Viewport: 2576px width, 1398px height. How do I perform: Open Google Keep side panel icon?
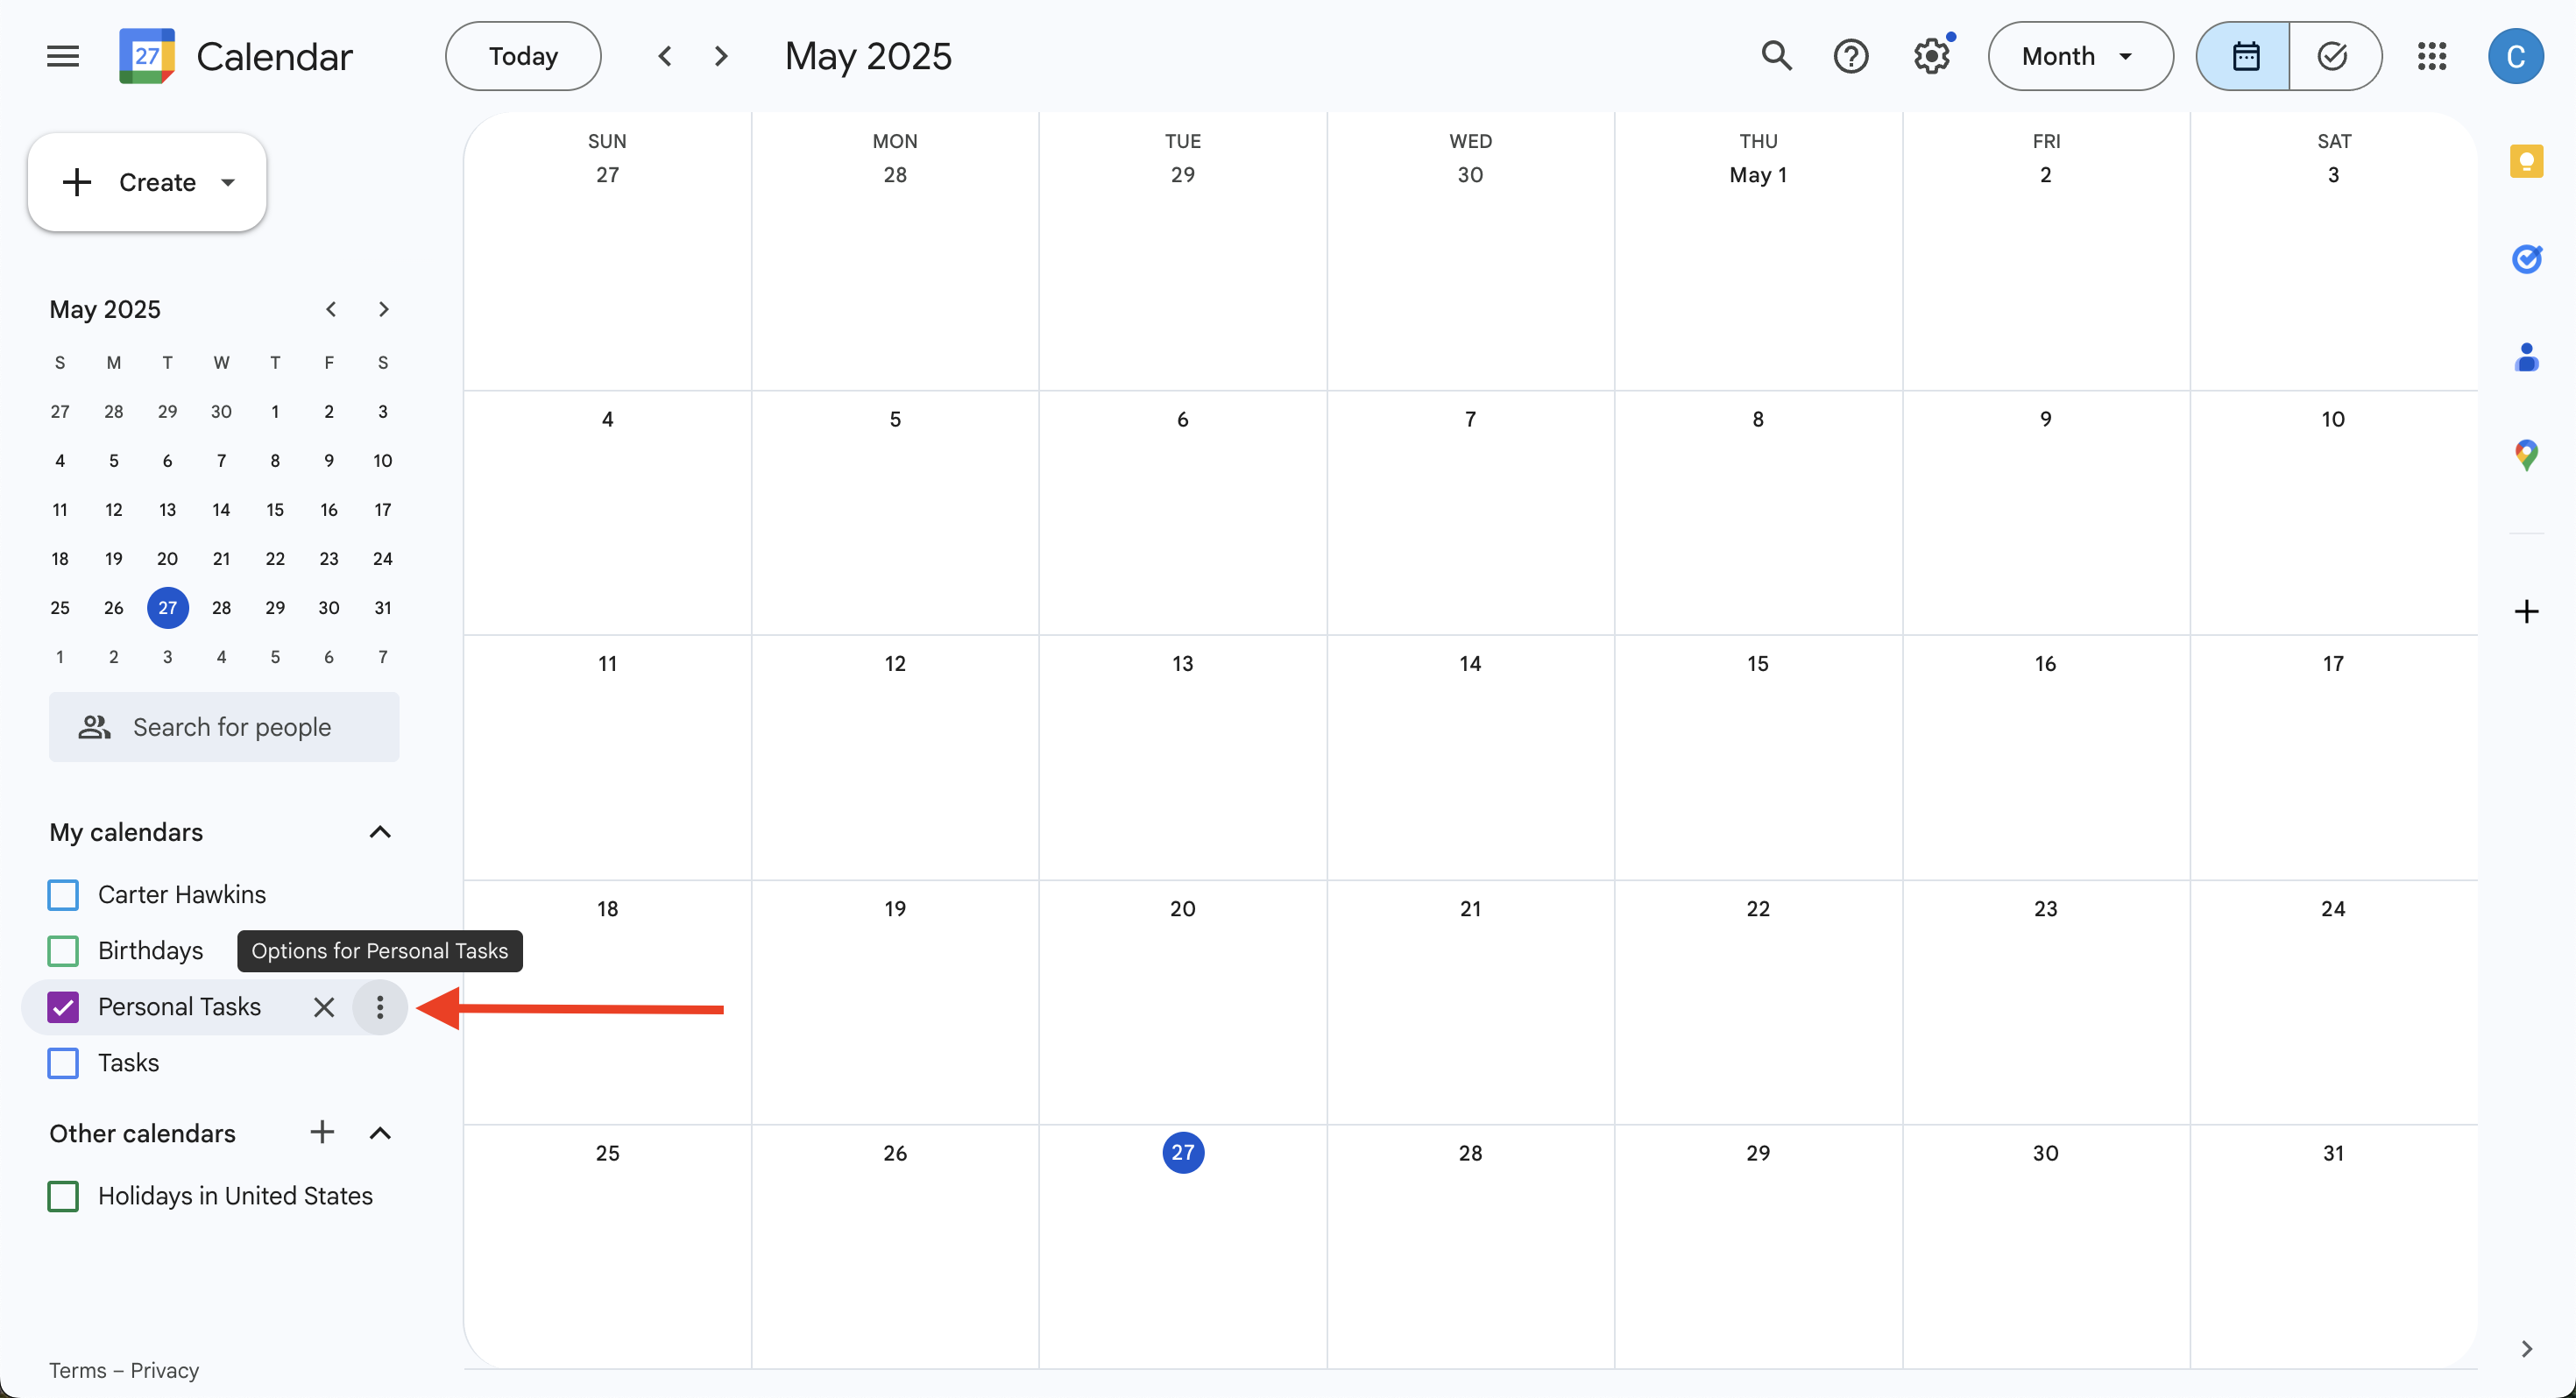2526,161
